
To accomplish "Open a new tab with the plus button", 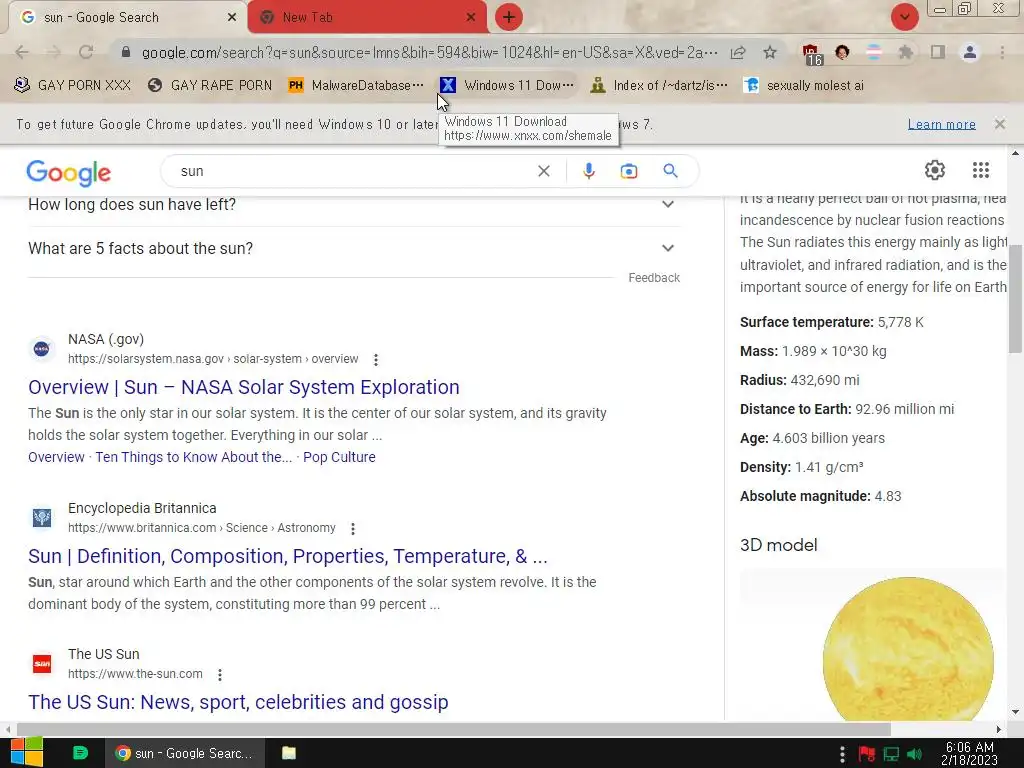I will (509, 17).
